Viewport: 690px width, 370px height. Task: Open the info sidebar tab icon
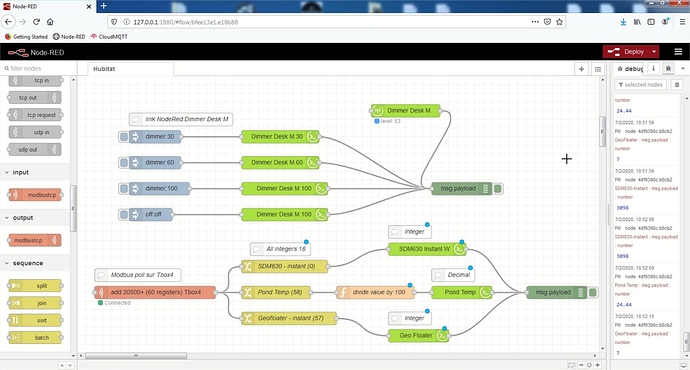coord(653,69)
